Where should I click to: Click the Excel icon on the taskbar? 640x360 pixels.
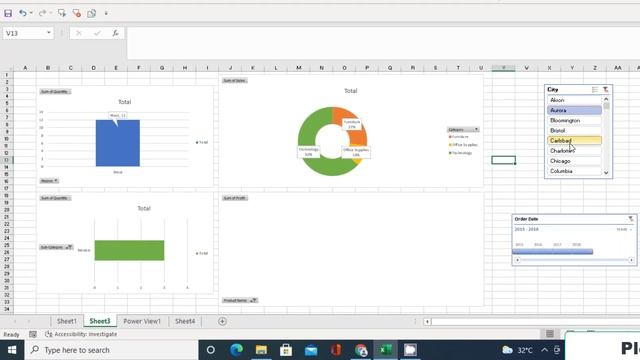[x=386, y=350]
